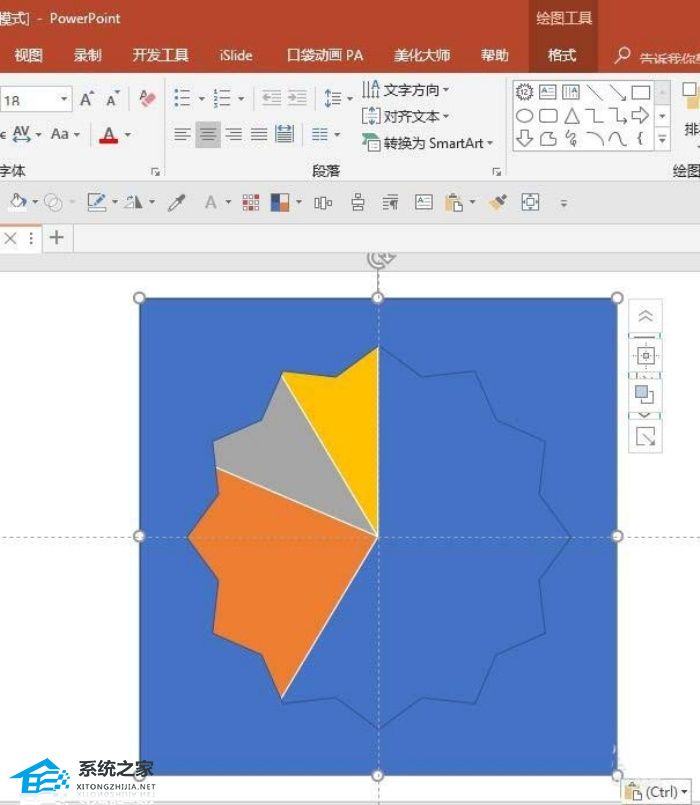700x805 pixels.
Task: Click the increase font size icon
Action: [86, 99]
